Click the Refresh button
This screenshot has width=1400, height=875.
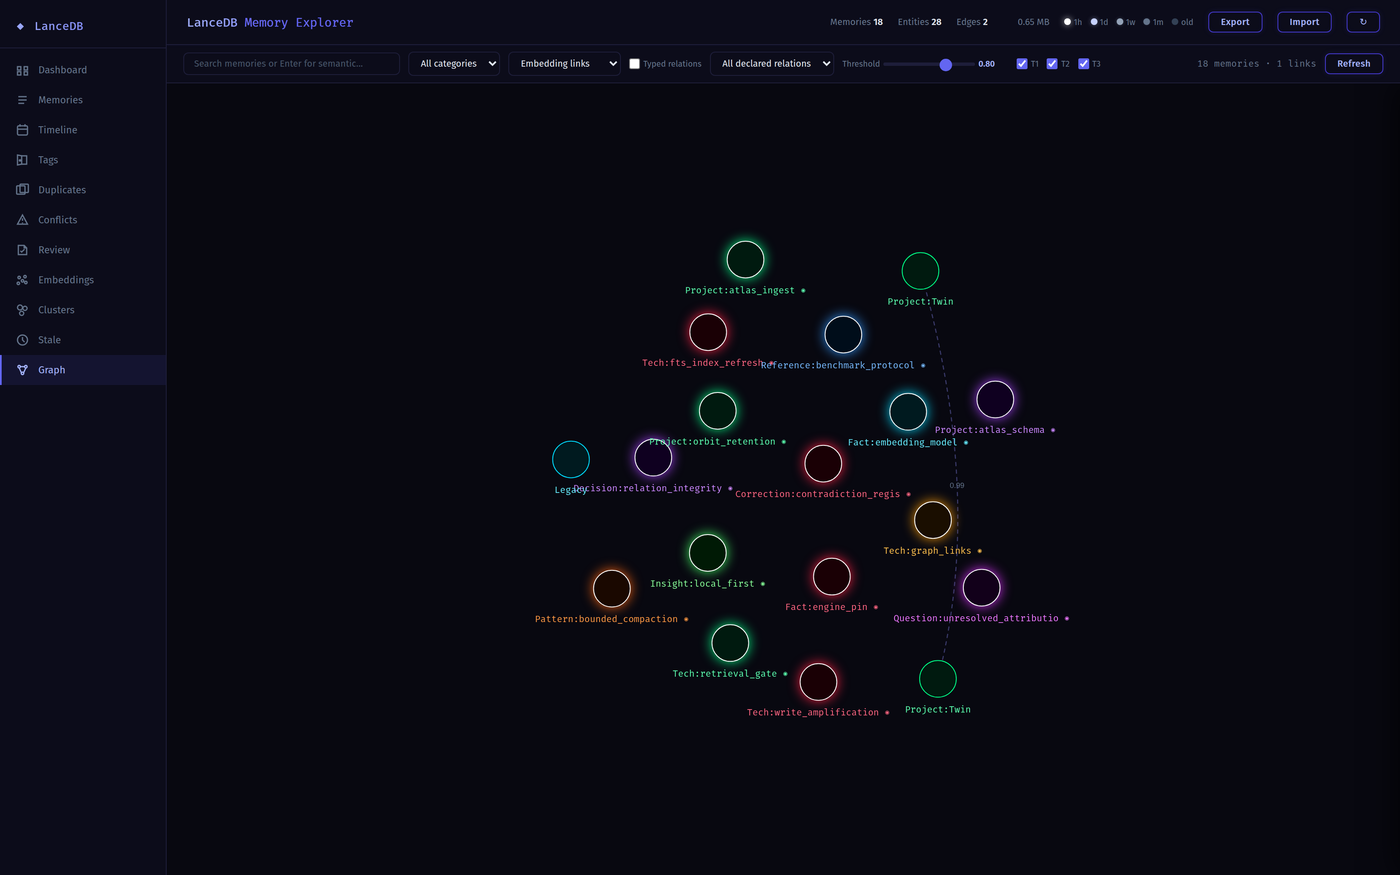pos(1354,63)
